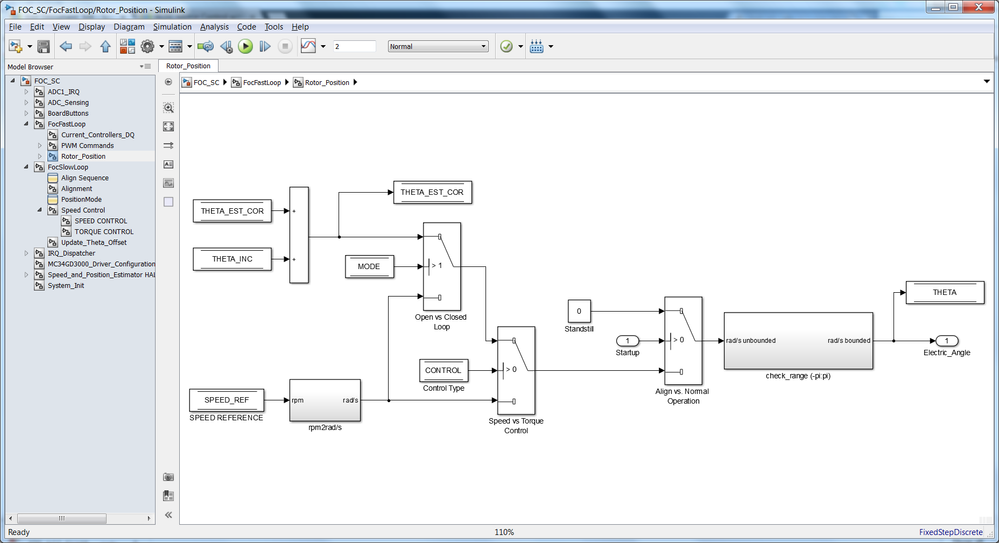The image size is (999, 543).
Task: Toggle Sample Time Display arrows icon
Action: click(168, 145)
